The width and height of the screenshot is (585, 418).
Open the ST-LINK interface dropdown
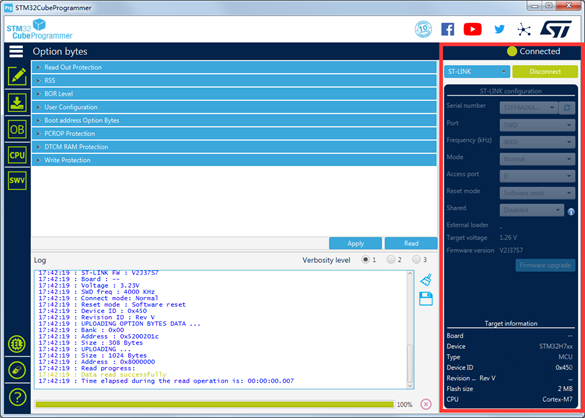[477, 72]
